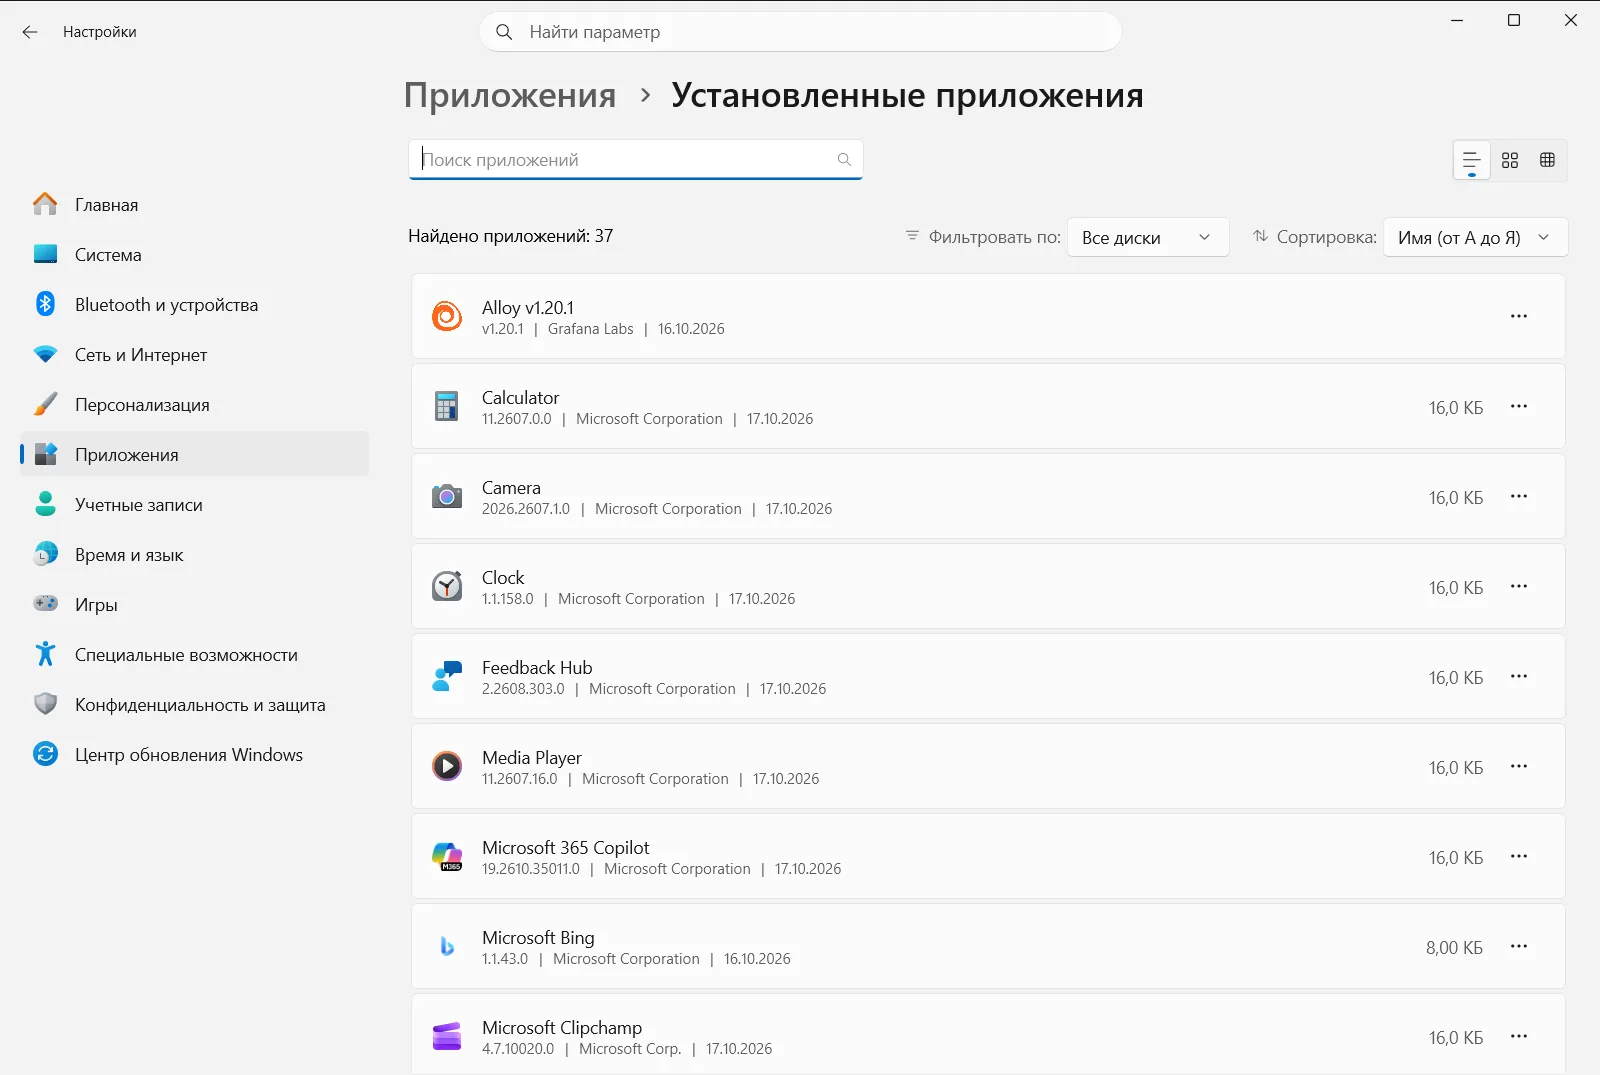Open more options for Microsoft Bing

click(x=1519, y=946)
